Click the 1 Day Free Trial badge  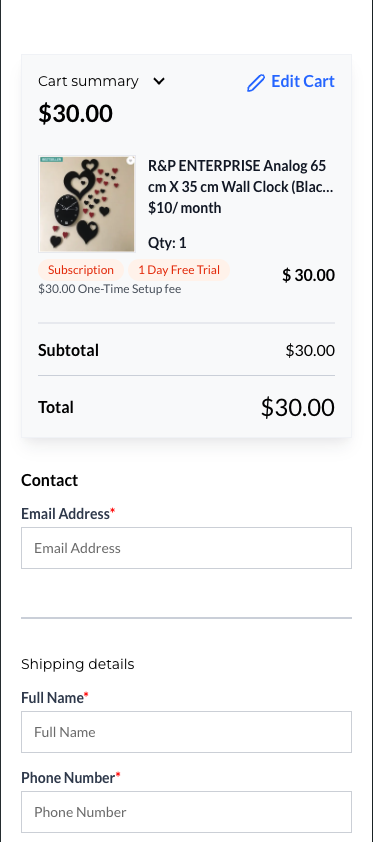(179, 270)
